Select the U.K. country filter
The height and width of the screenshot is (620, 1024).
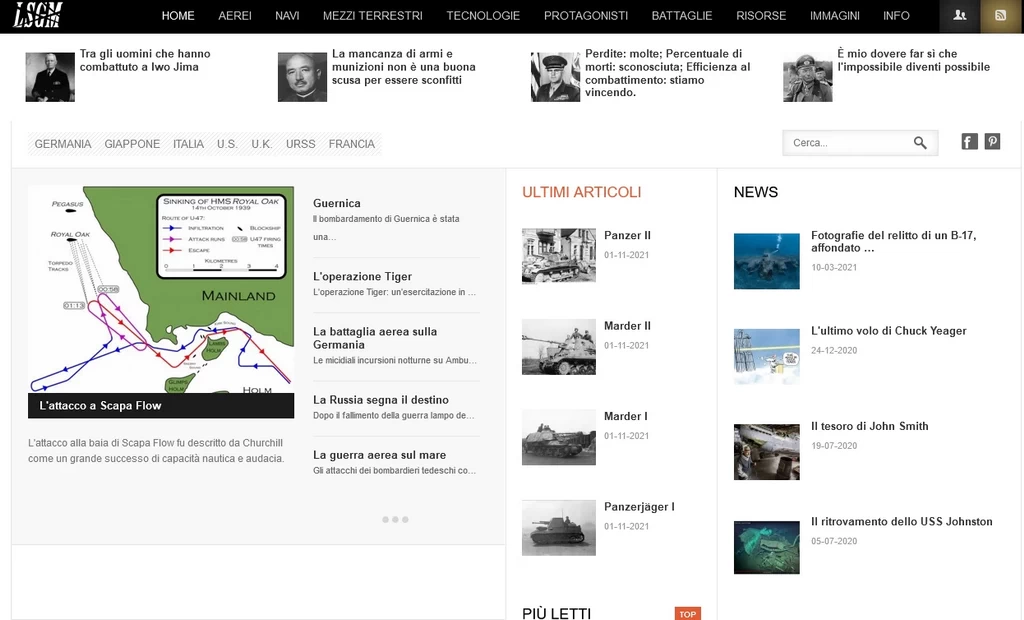tap(262, 144)
